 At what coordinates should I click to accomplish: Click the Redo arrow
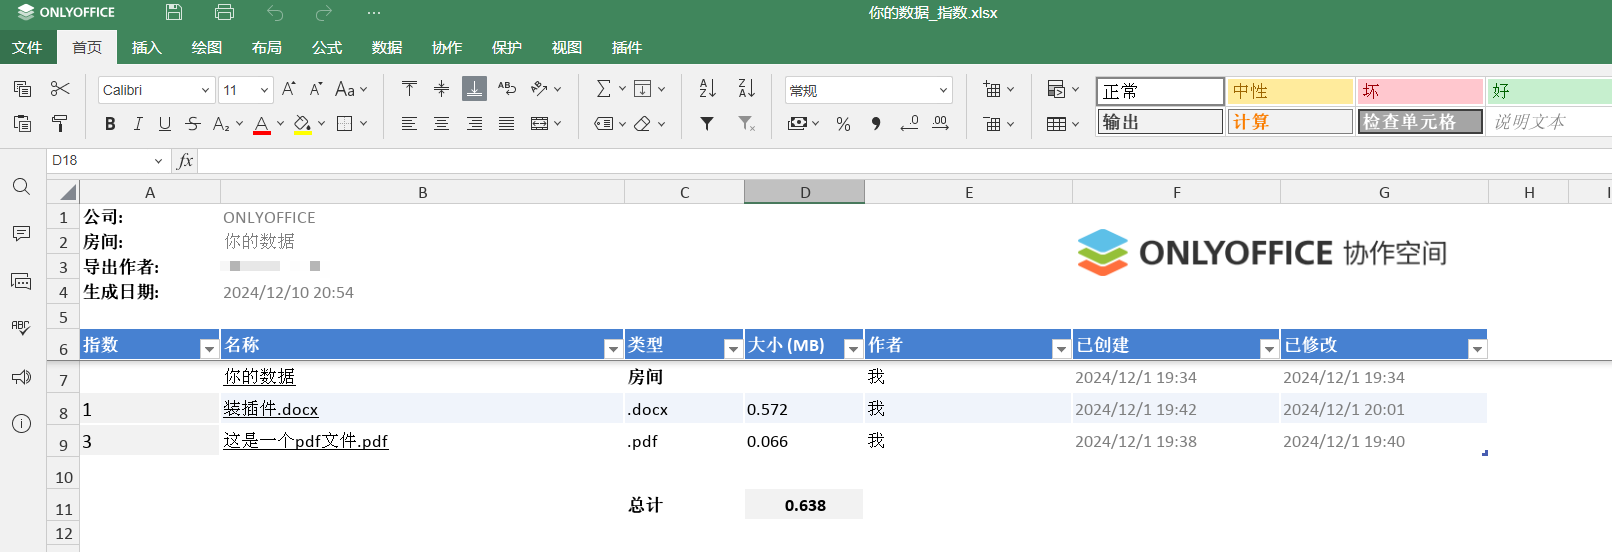(x=324, y=13)
